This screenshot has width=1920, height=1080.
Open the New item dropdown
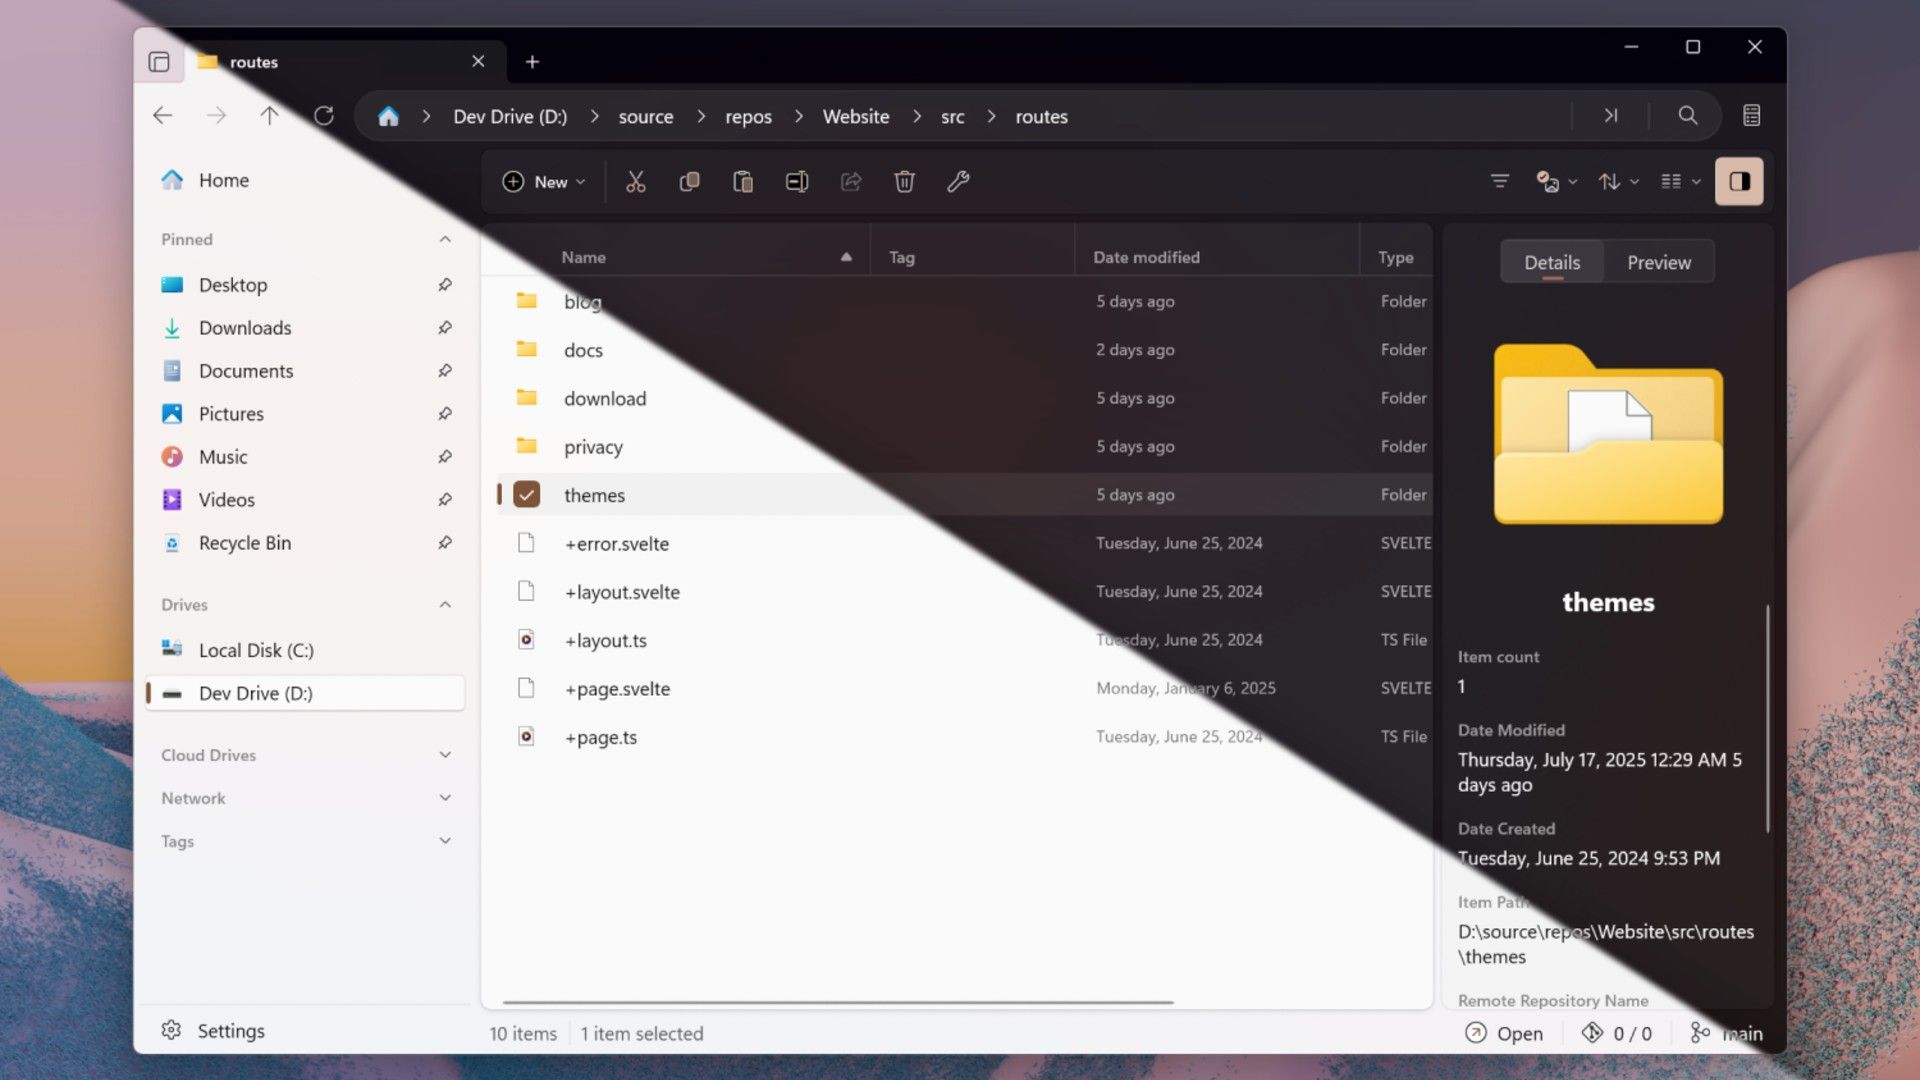(x=543, y=181)
